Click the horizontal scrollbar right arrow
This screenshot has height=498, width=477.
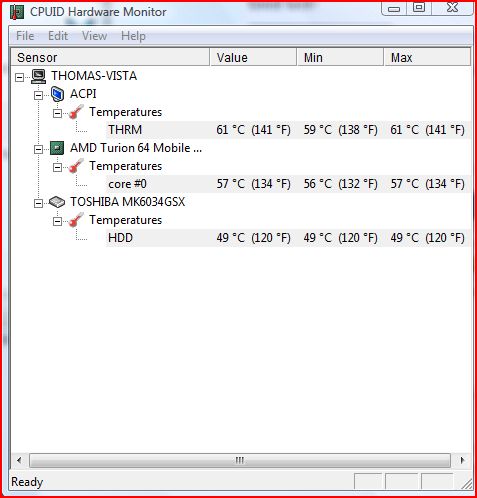tap(462, 460)
